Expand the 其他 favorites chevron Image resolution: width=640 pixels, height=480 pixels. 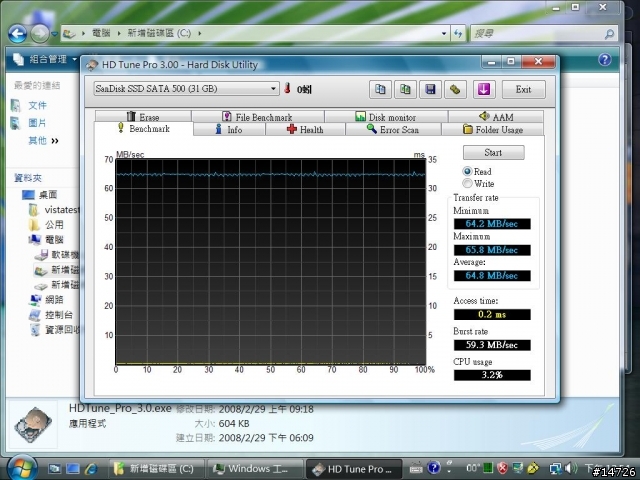[x=55, y=141]
